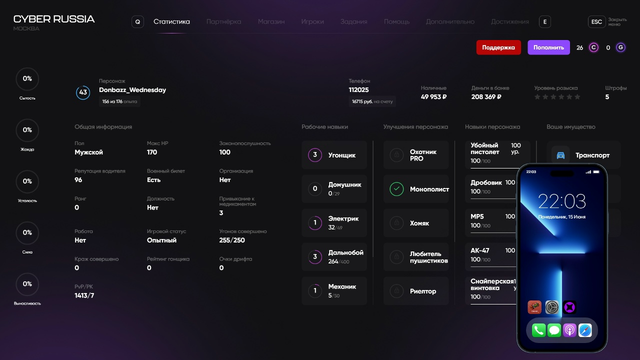
Task: Click the Игровой статус value Опытный
Action: (x=162, y=240)
